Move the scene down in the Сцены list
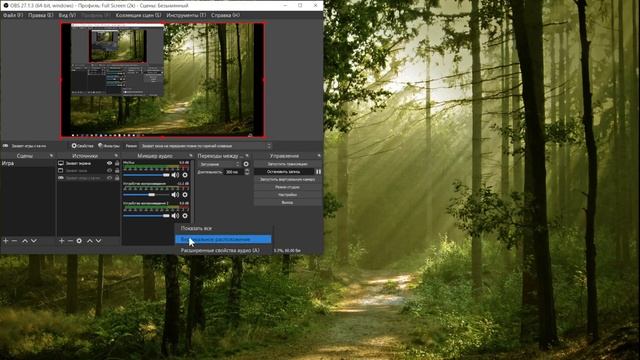Screen dimensions: 640x360 pos(34,241)
